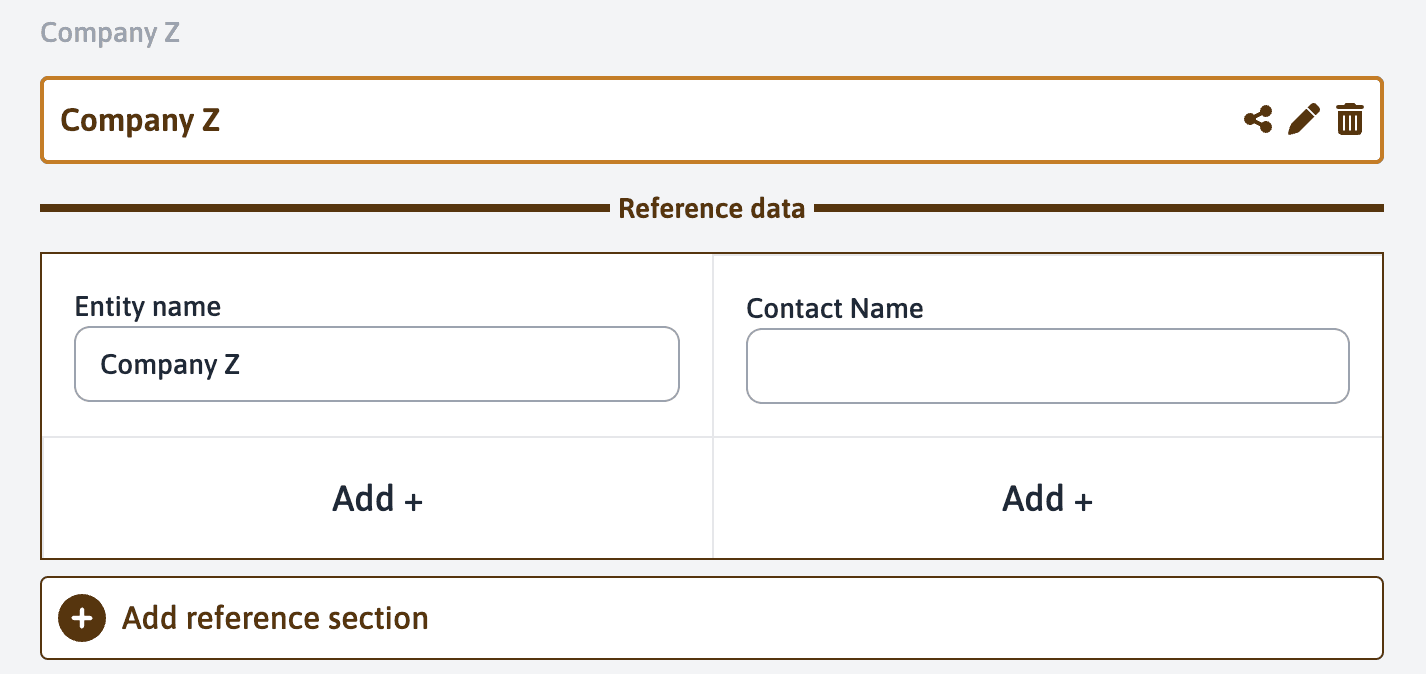1426x674 pixels.
Task: Click the divider line left of Reference data
Action: tap(320, 208)
